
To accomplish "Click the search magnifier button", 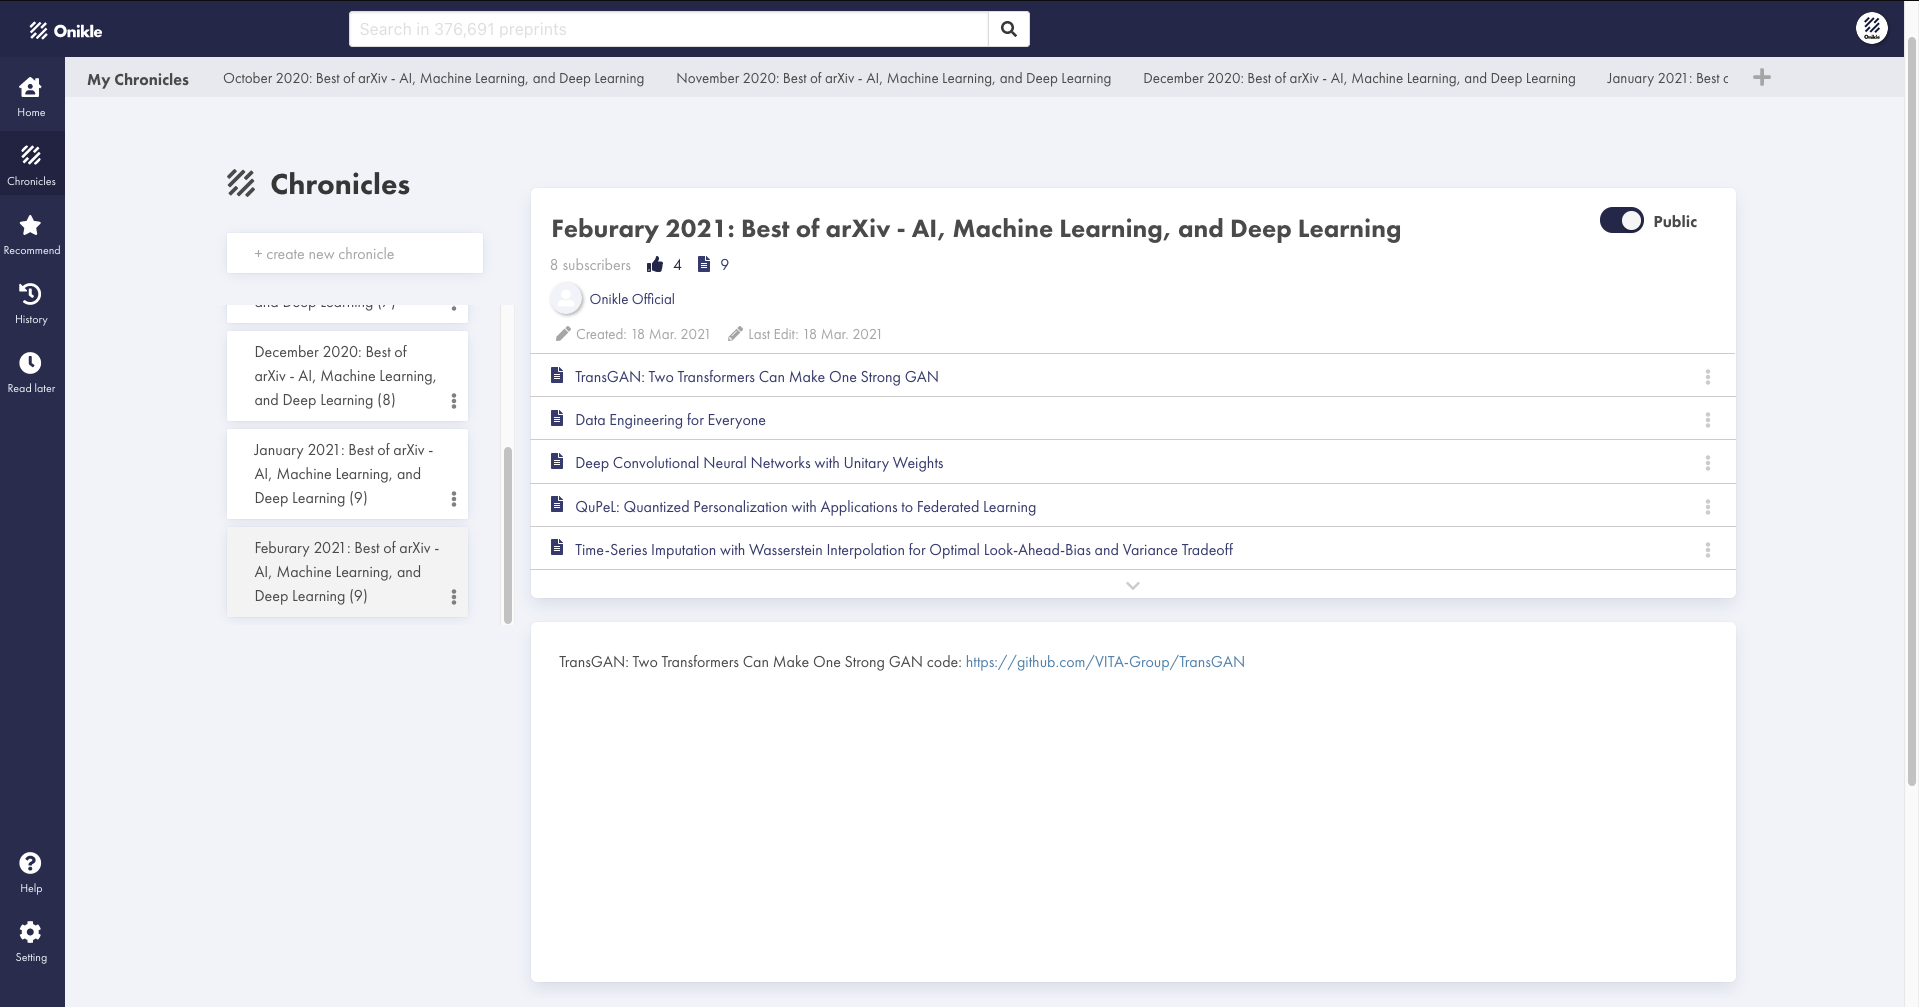I will [1008, 29].
